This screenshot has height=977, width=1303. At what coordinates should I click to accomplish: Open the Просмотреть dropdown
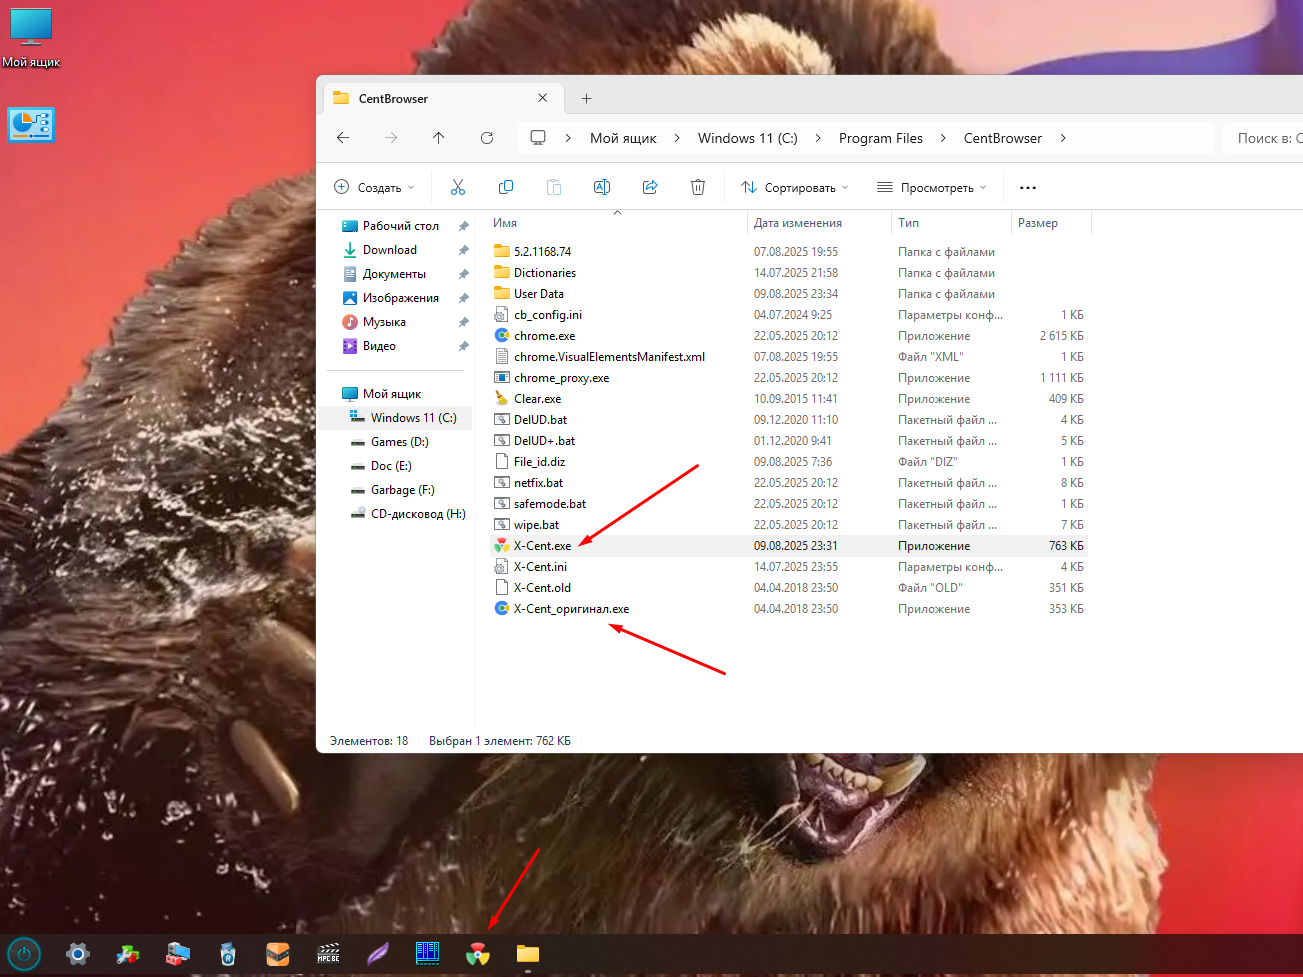click(x=931, y=187)
